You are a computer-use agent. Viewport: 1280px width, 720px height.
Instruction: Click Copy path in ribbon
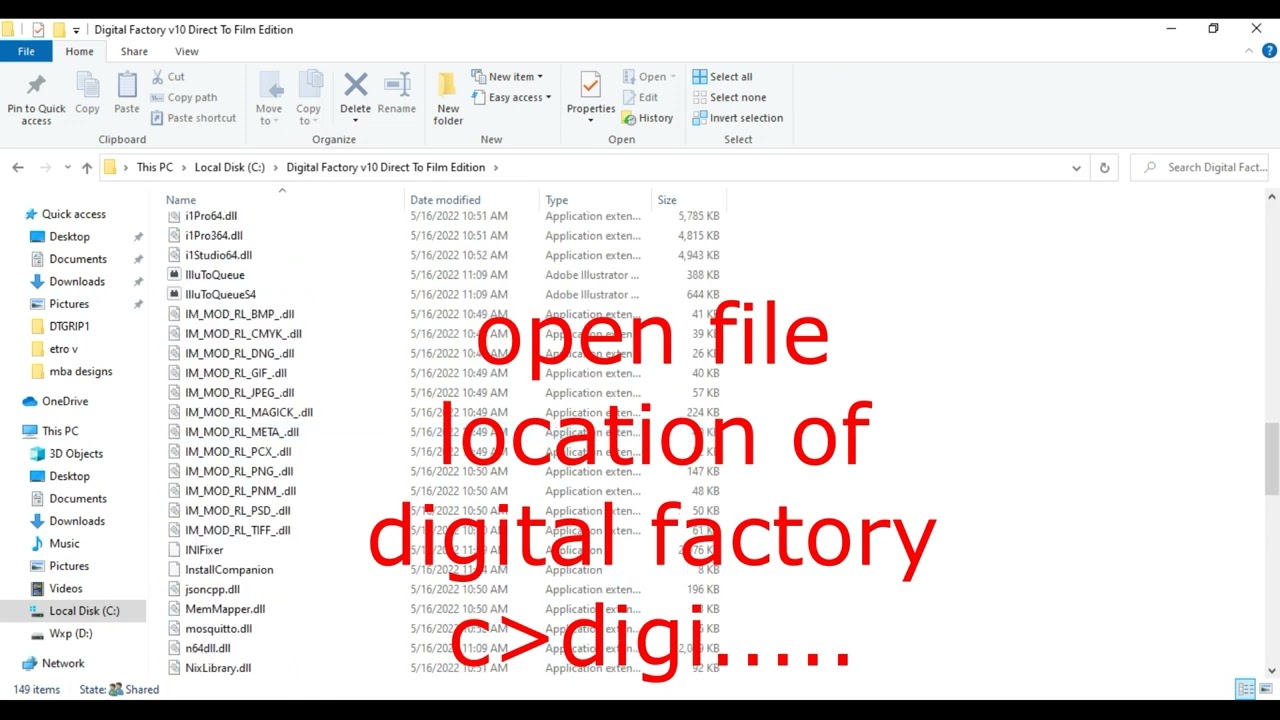[x=184, y=97]
